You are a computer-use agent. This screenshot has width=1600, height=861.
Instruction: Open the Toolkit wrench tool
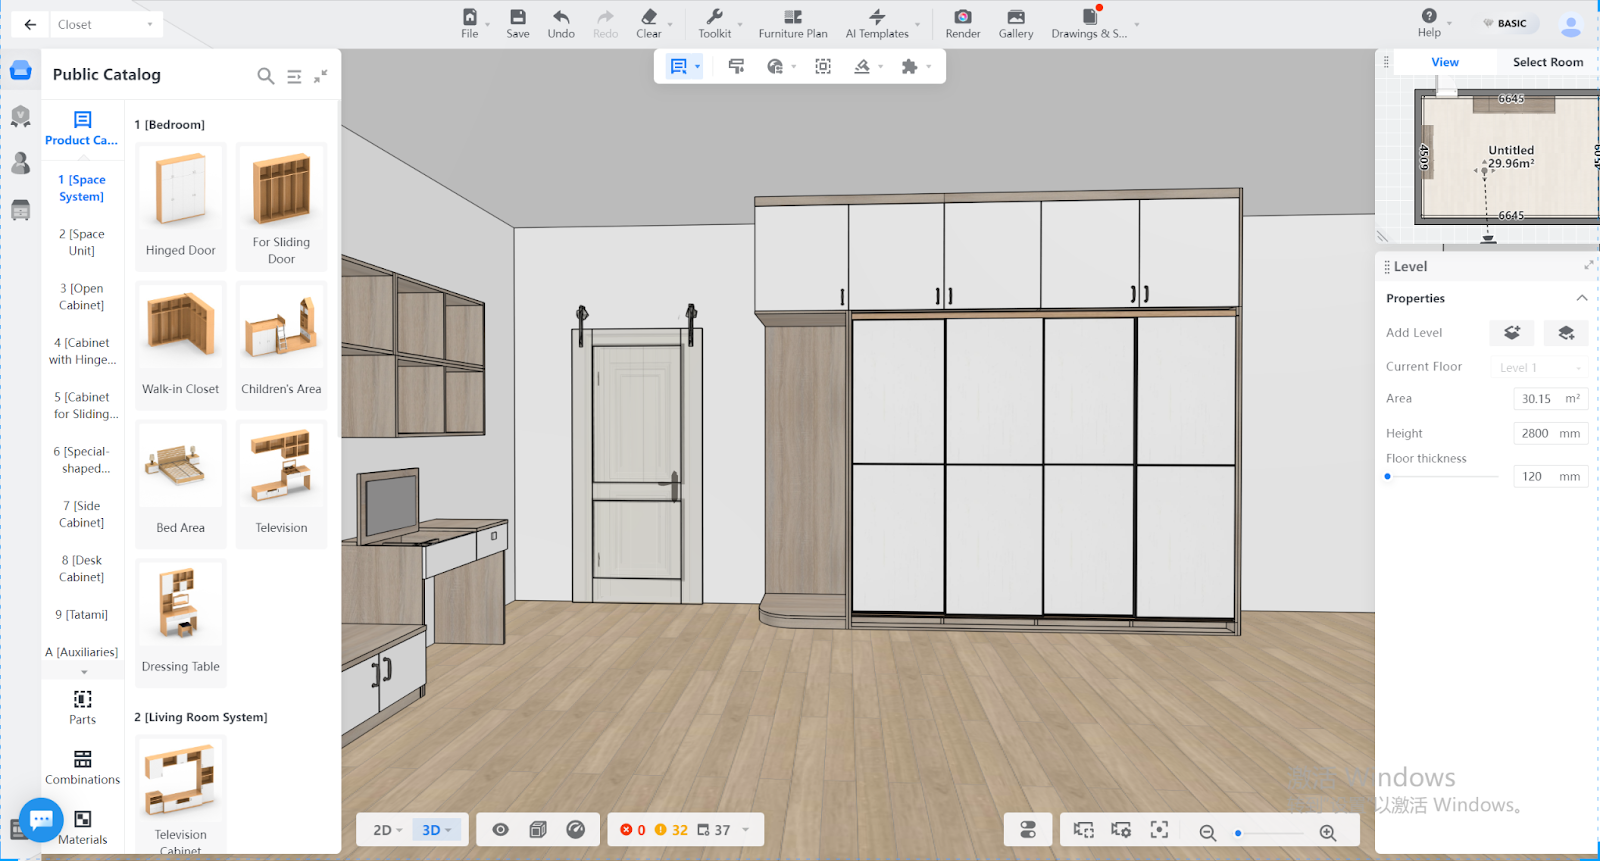[714, 18]
